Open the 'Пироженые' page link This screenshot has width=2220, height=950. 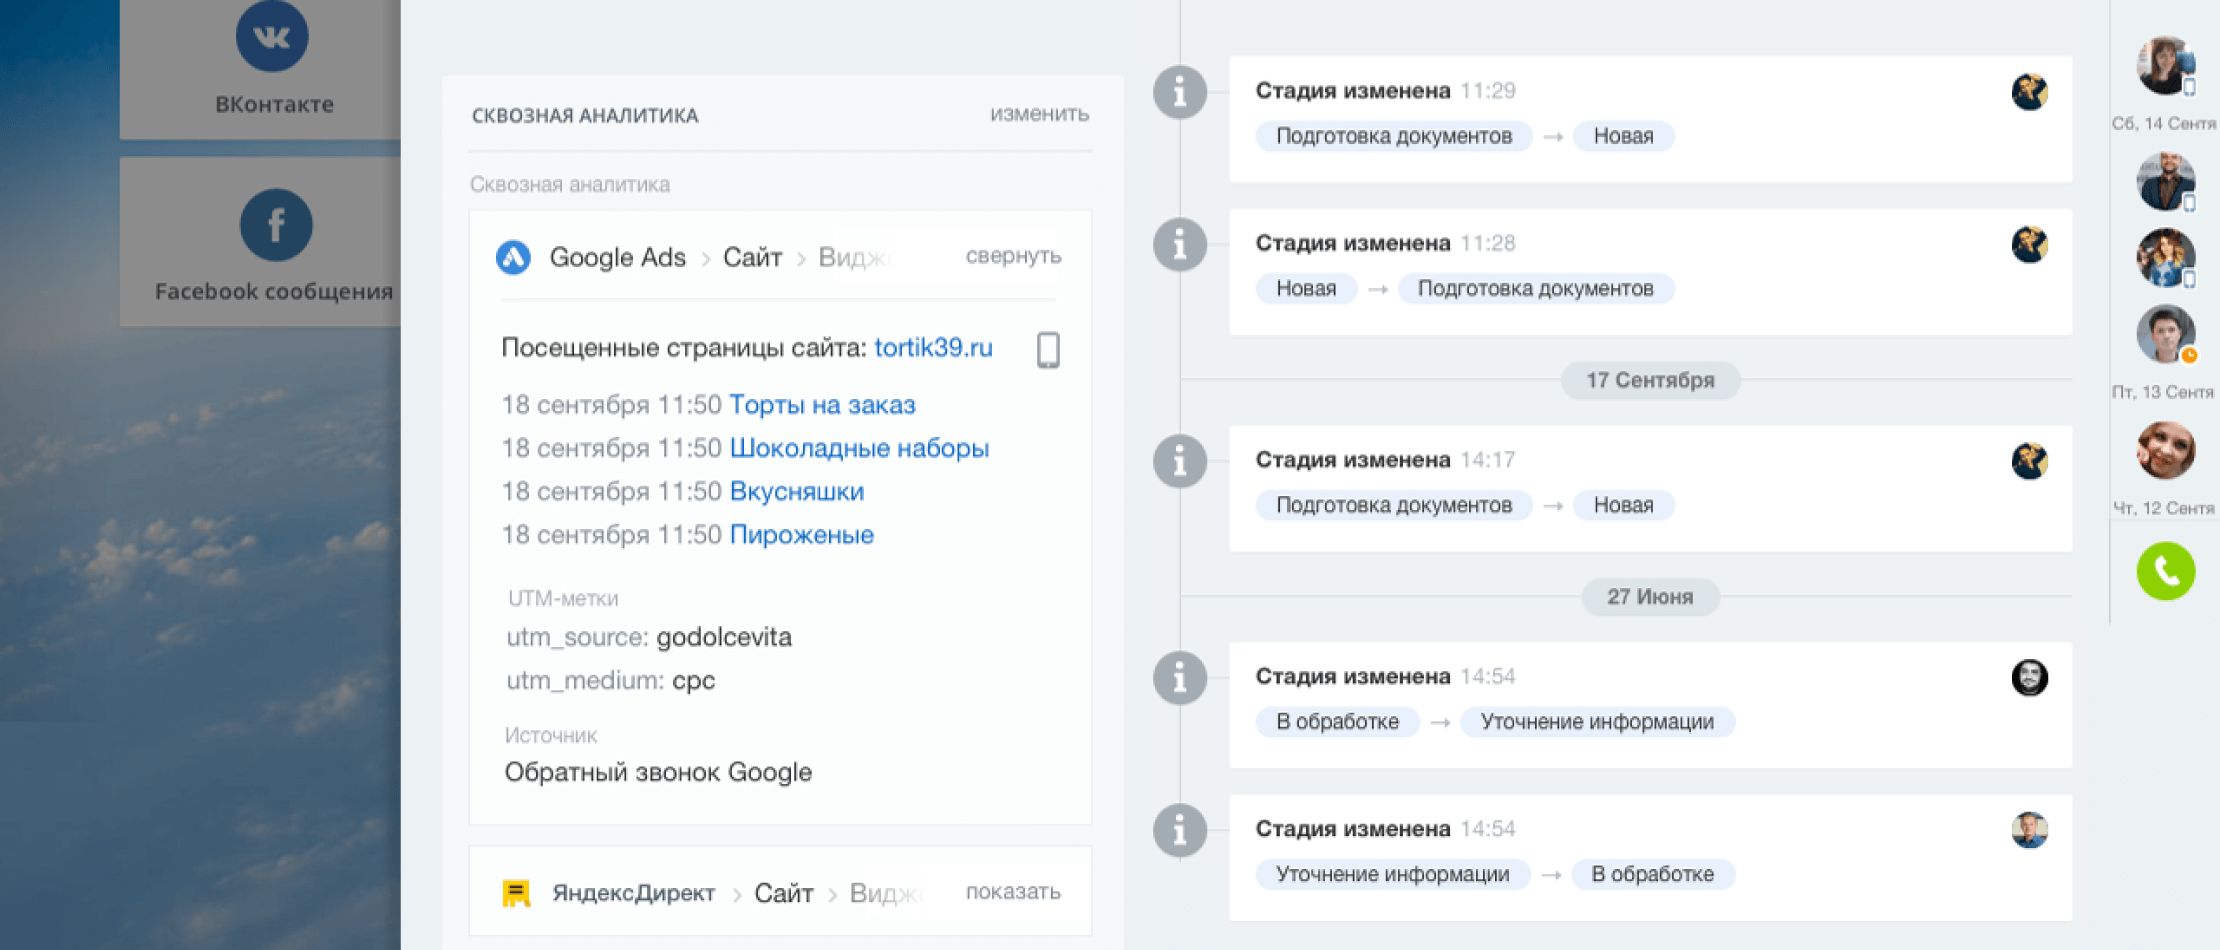[x=801, y=535]
